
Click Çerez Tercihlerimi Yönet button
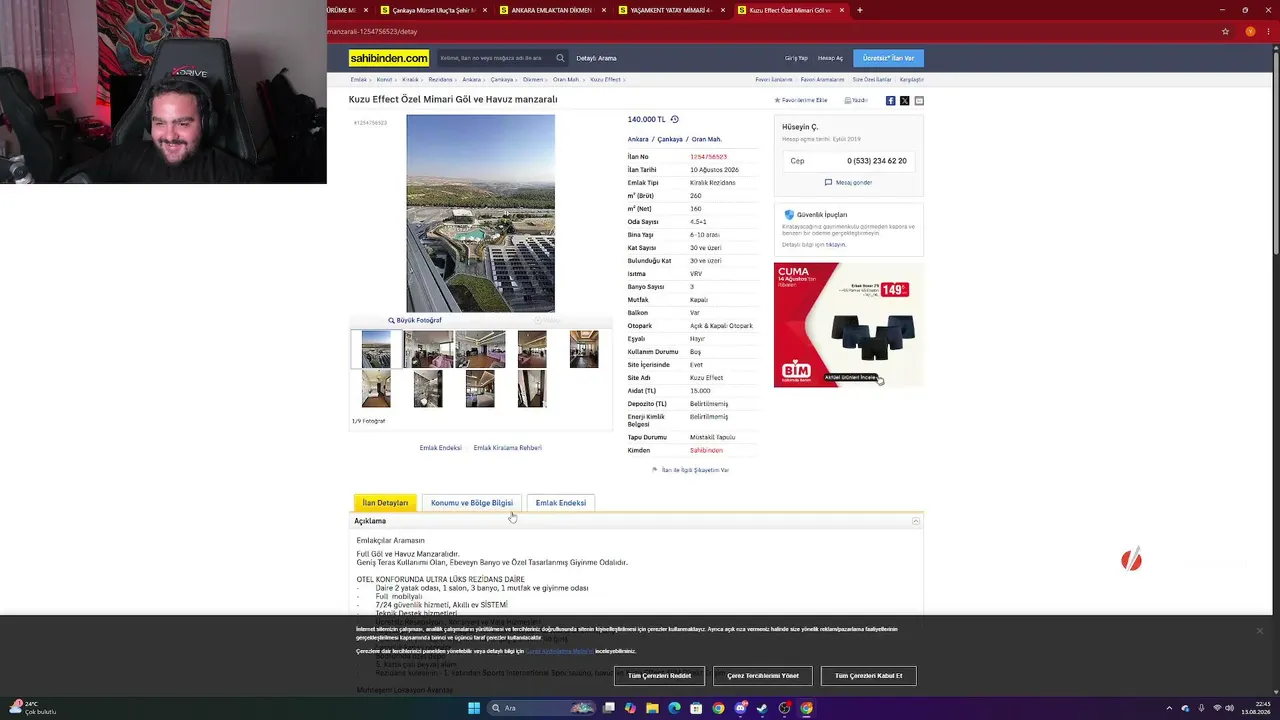coord(763,676)
